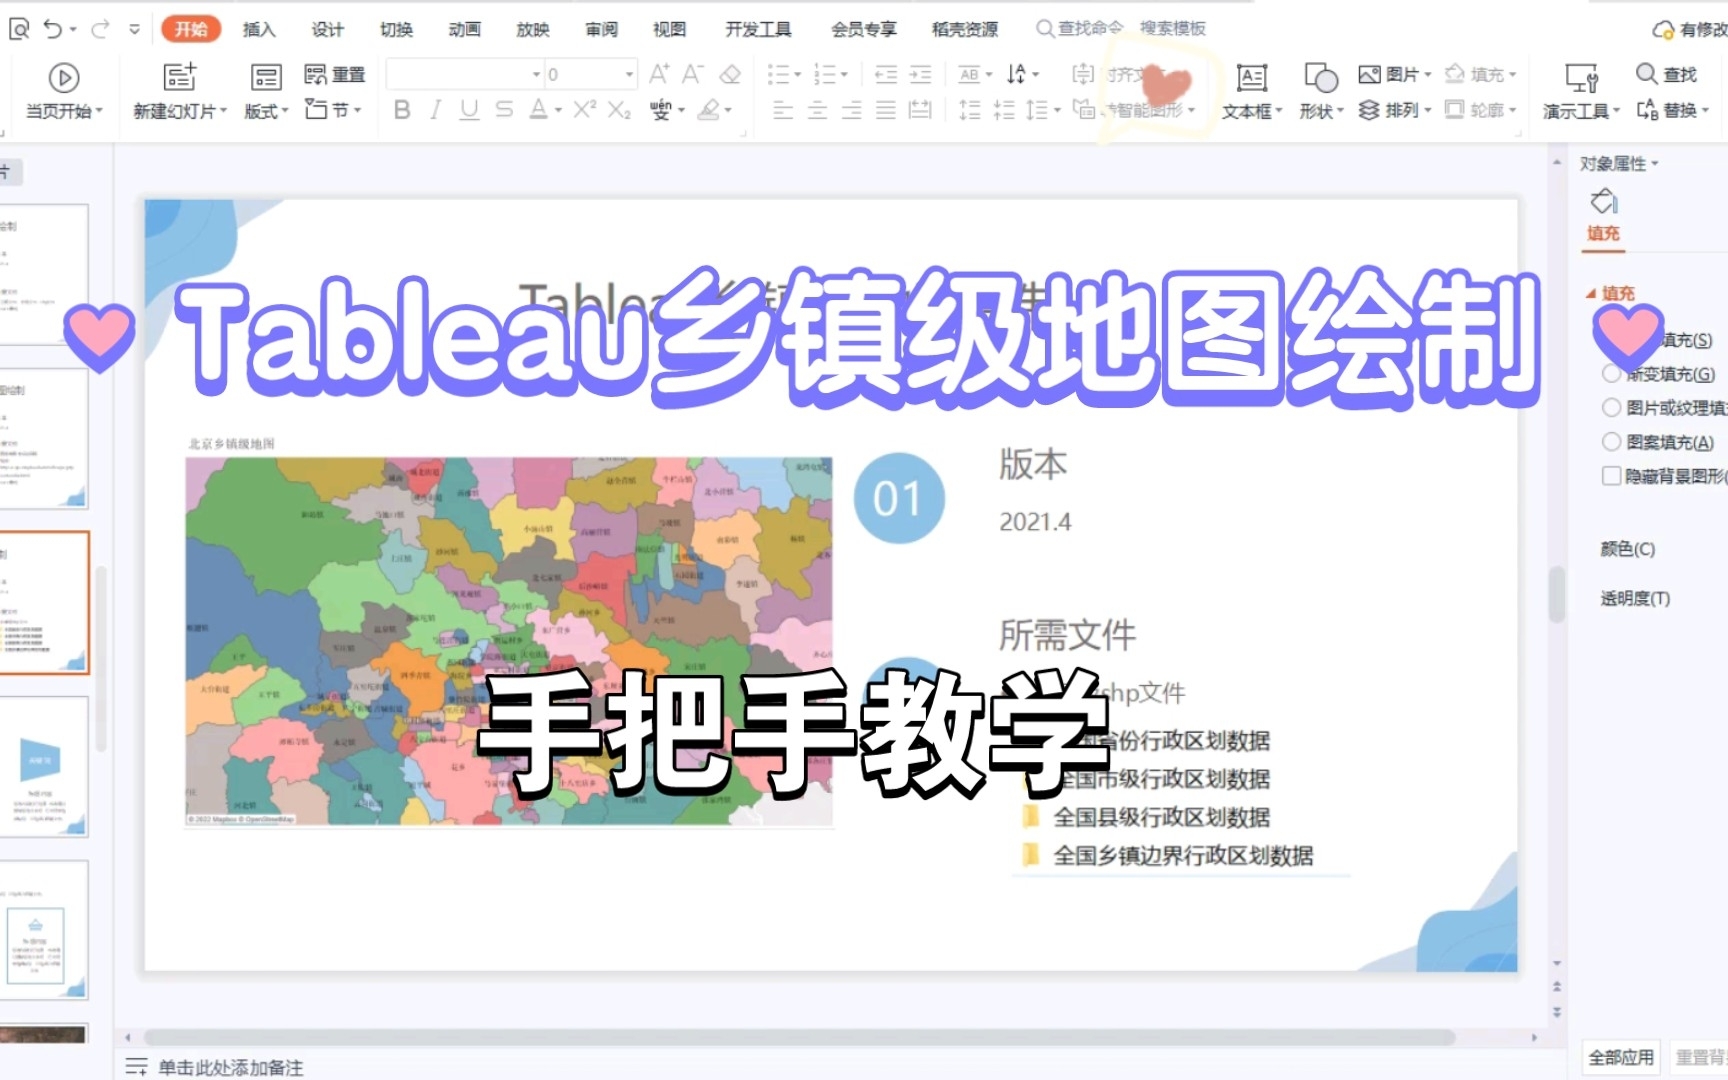Align text to the left
The image size is (1728, 1080).
pos(783,110)
